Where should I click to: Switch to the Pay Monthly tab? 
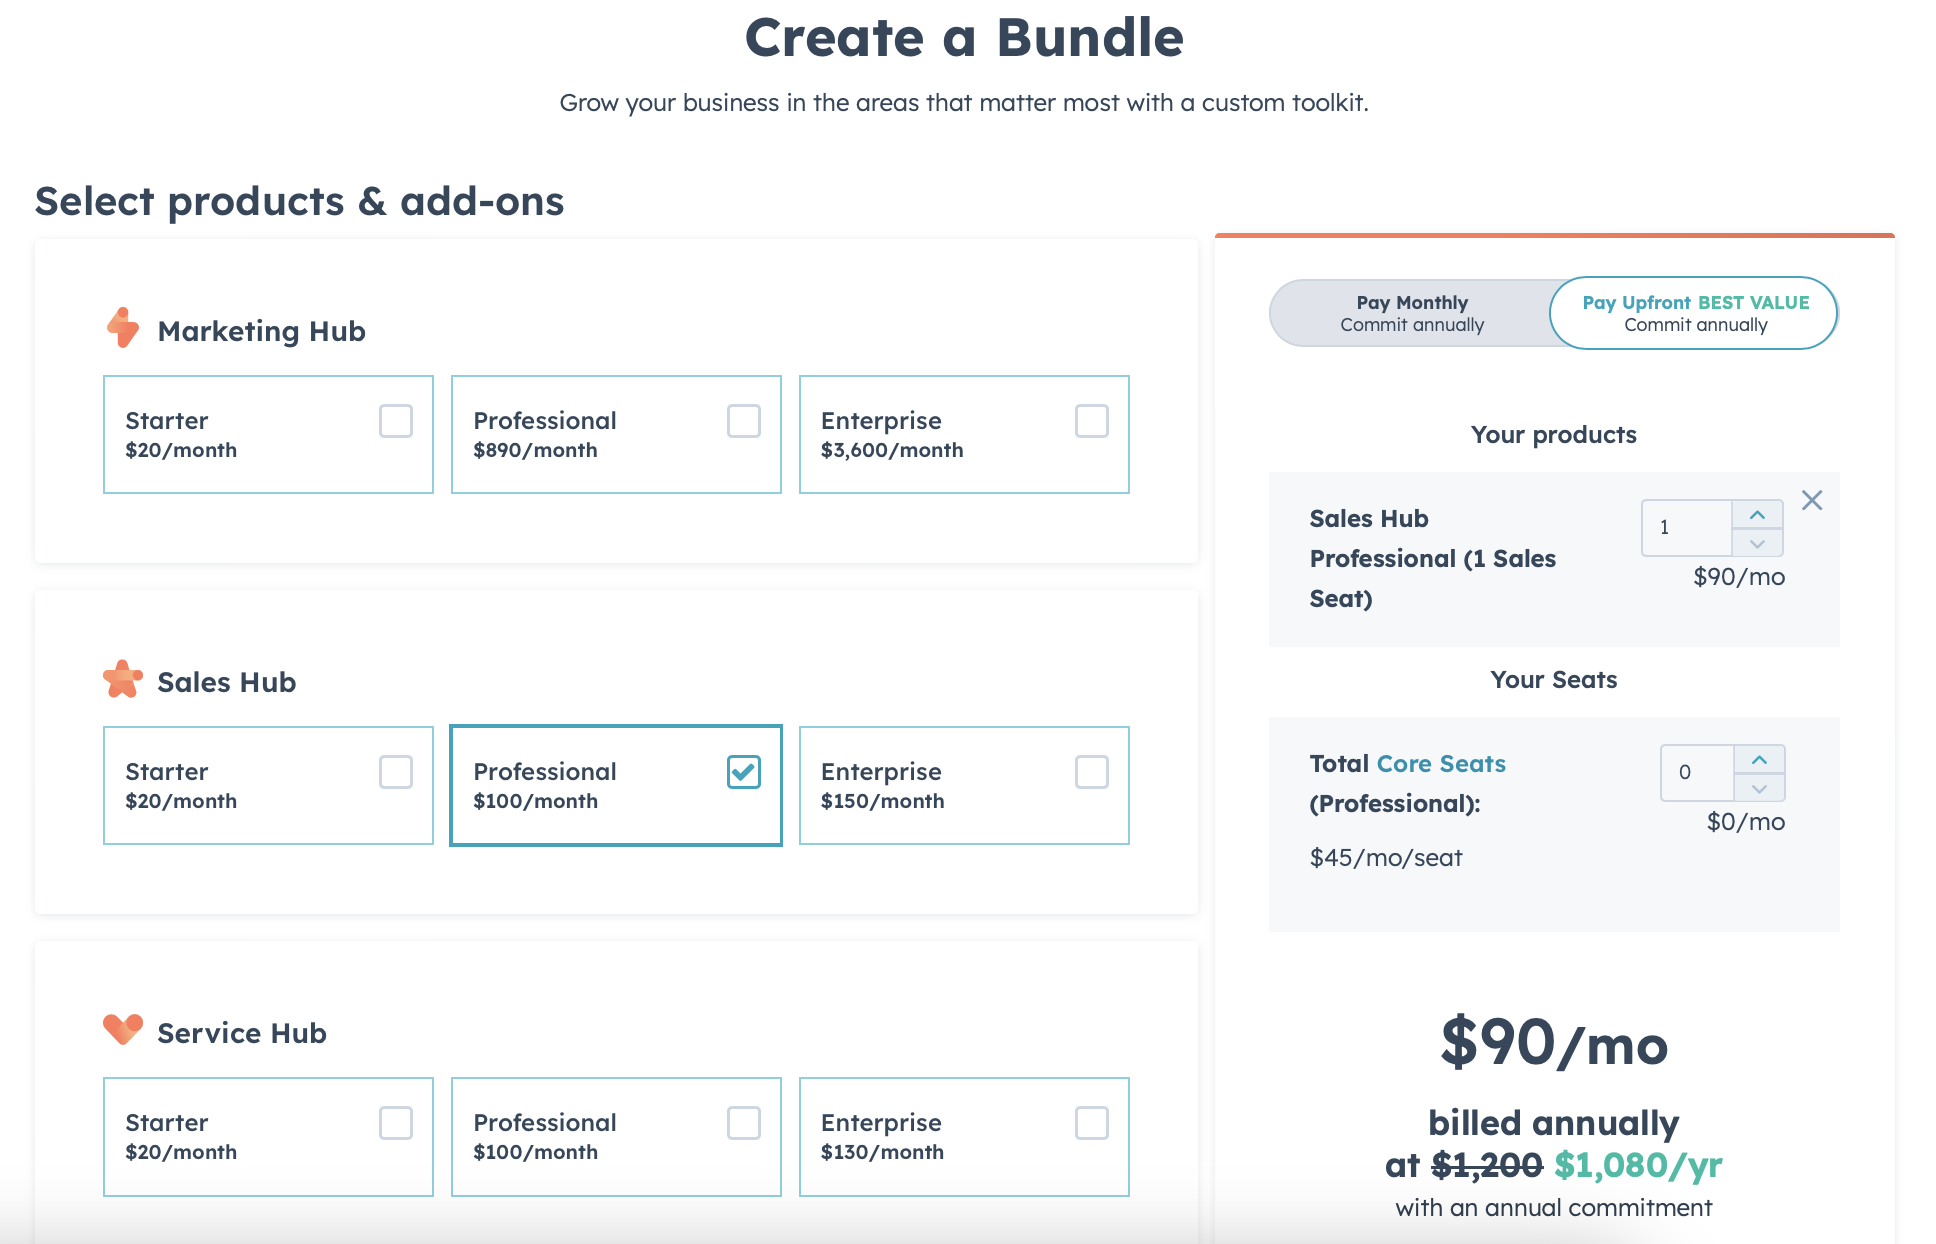(1411, 313)
